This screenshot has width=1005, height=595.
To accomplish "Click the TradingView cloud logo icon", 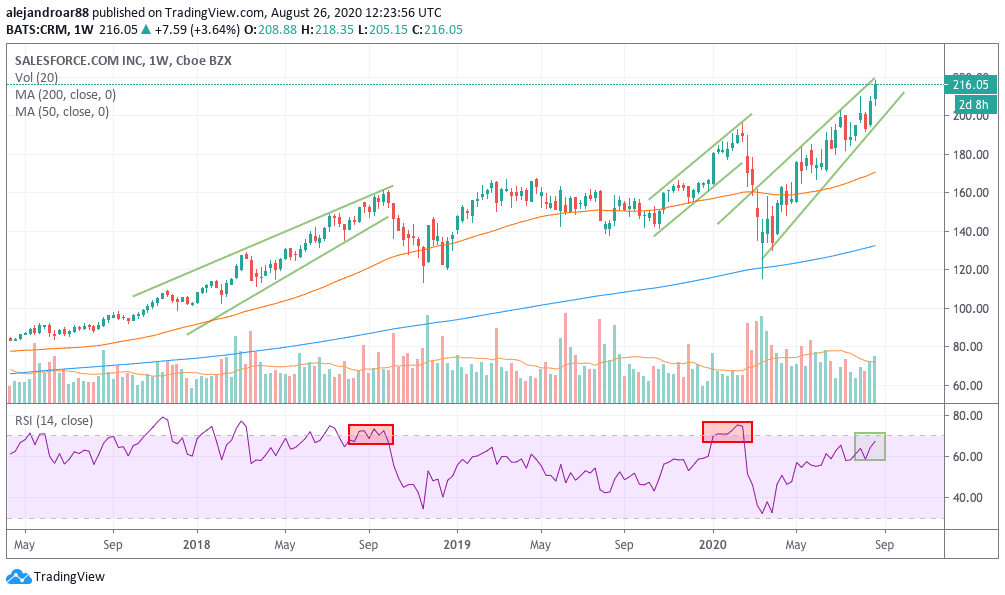I will click(19, 576).
